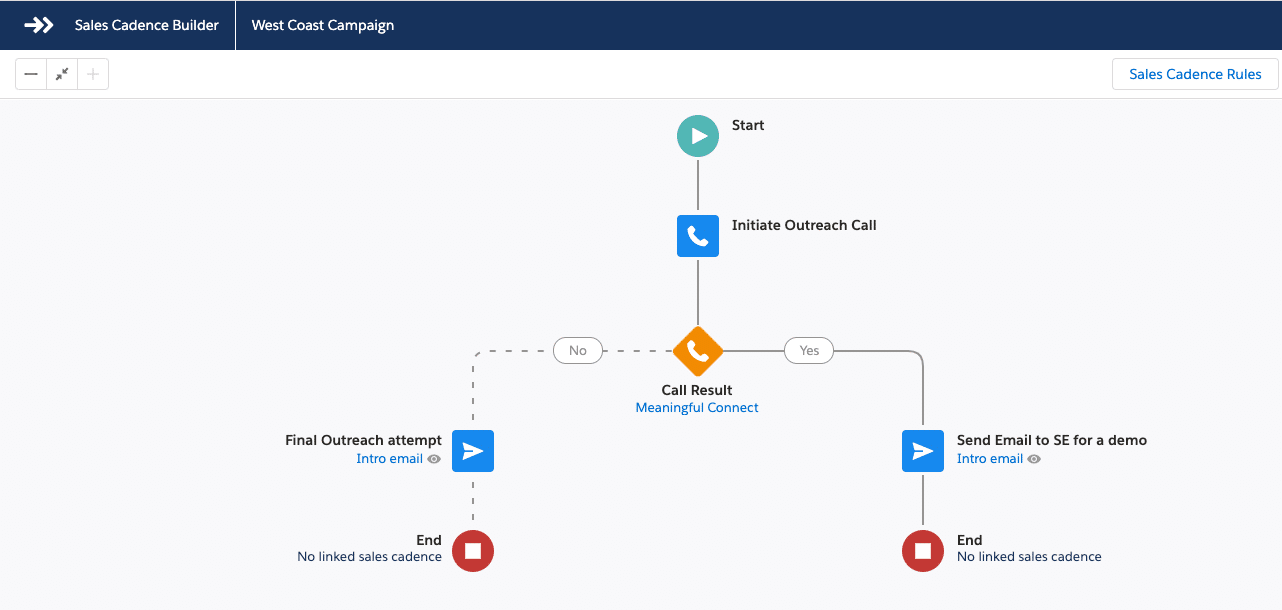
Task: Click the Sales Cadence Builder arrow logo
Action: tap(39, 25)
